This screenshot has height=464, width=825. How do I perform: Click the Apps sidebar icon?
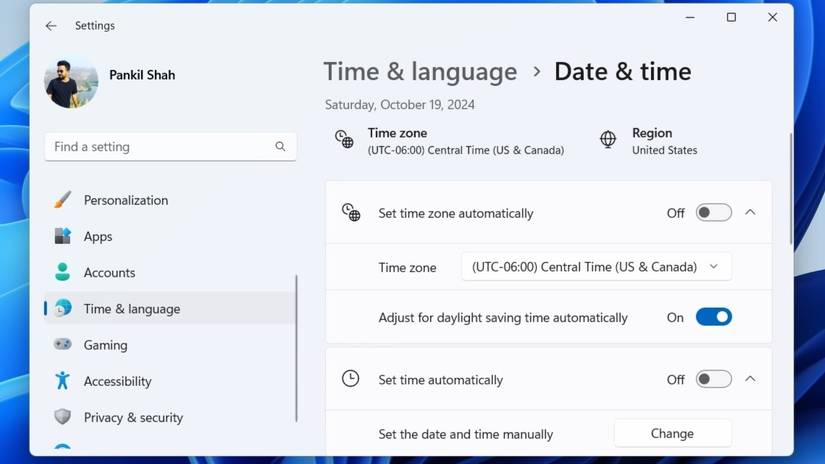click(x=63, y=236)
